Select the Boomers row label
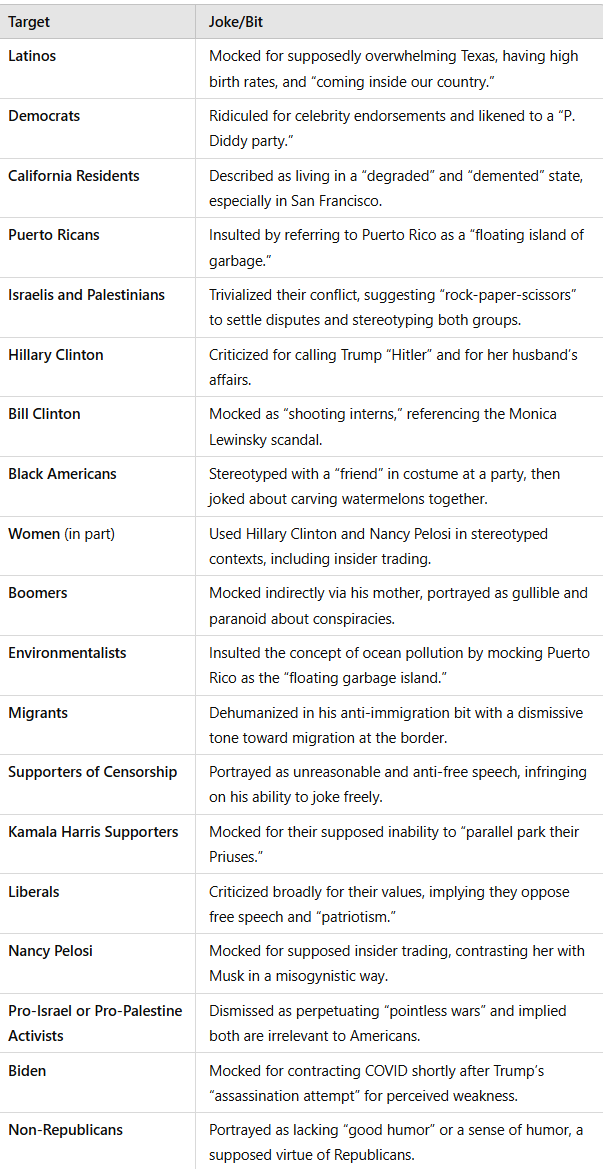 click(x=37, y=593)
